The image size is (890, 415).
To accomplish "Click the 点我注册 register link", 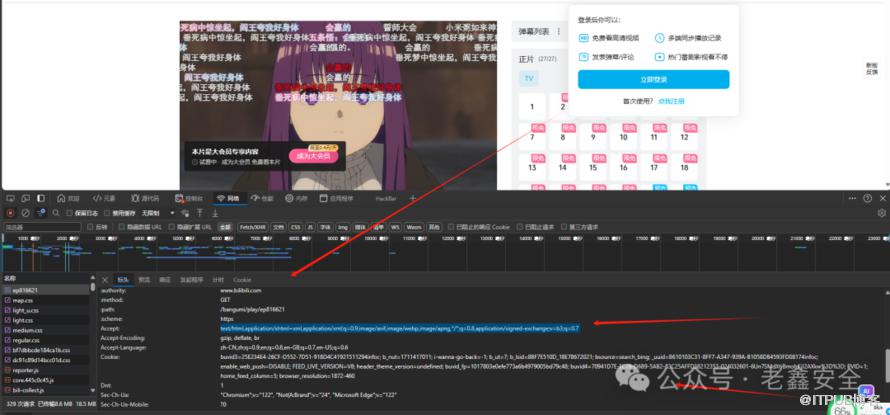I will tap(671, 101).
